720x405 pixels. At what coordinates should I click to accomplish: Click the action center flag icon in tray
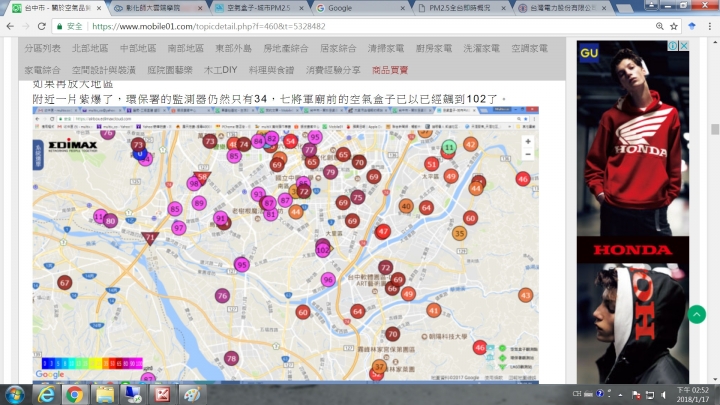(636, 394)
